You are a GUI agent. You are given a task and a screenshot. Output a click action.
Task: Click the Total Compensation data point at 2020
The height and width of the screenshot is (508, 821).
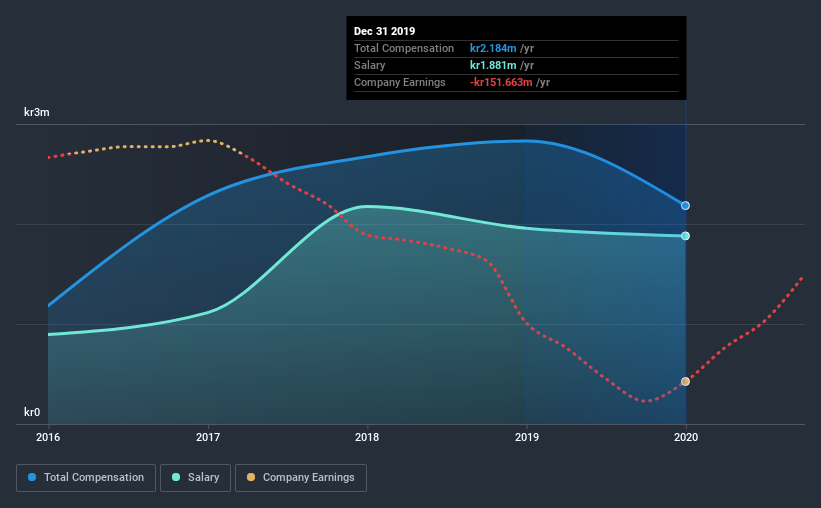[x=685, y=206]
